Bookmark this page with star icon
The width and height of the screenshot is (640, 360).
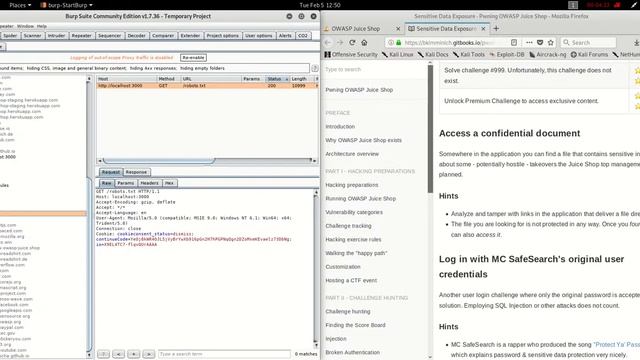(551, 42)
